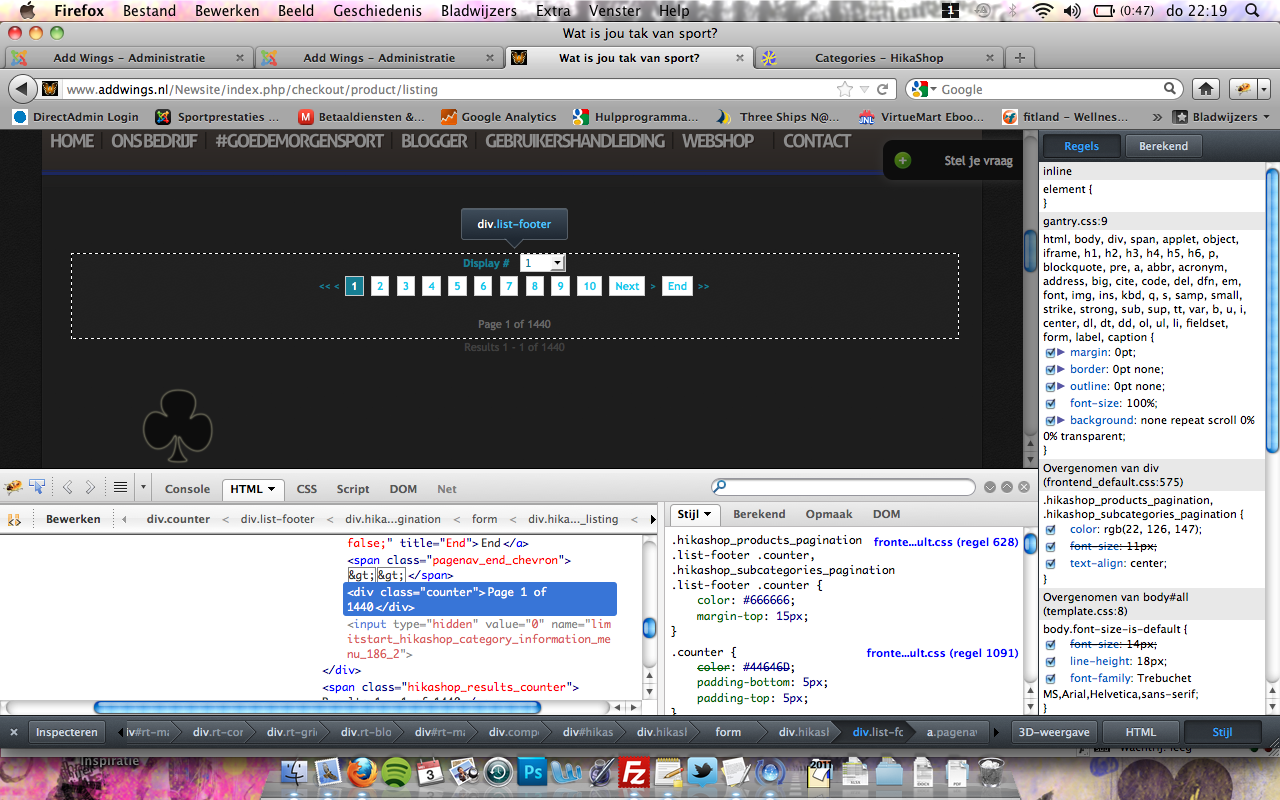Toggle Firebug command line lines icon
This screenshot has height=800, width=1280.
pos(120,488)
